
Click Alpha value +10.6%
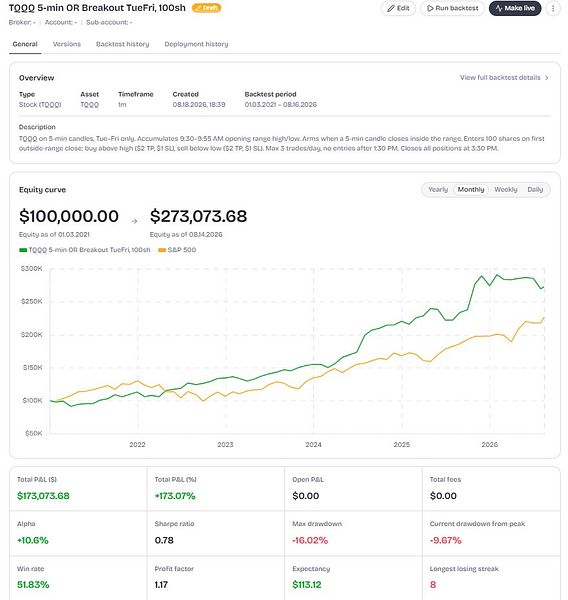point(33,540)
